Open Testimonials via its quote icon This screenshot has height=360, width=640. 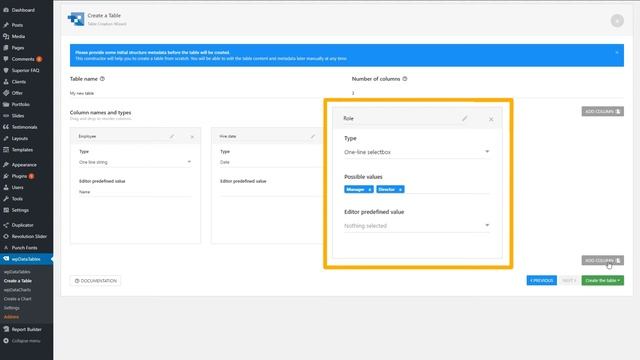[x=6, y=127]
